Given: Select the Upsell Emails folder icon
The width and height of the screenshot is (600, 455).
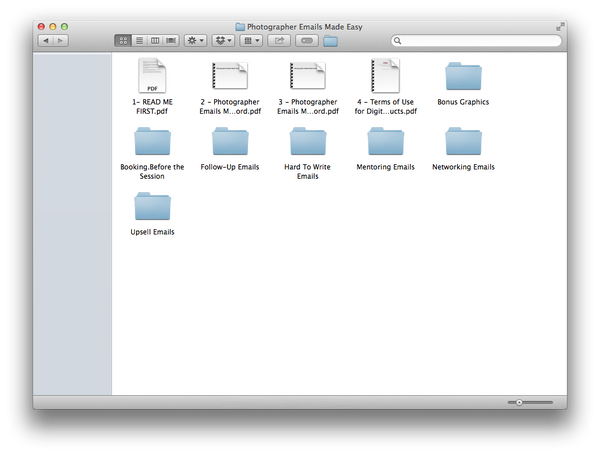Looking at the screenshot, I should tap(152, 206).
